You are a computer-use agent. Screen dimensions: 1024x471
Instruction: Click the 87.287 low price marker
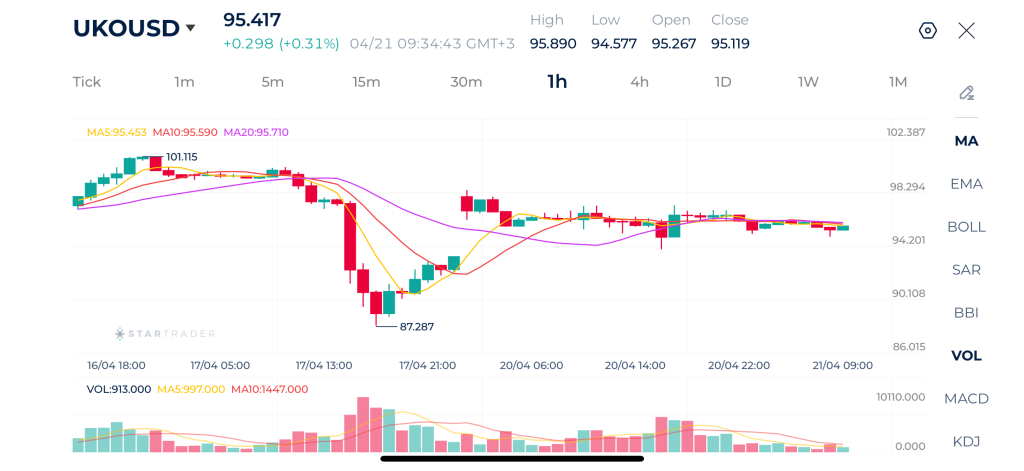[416, 326]
